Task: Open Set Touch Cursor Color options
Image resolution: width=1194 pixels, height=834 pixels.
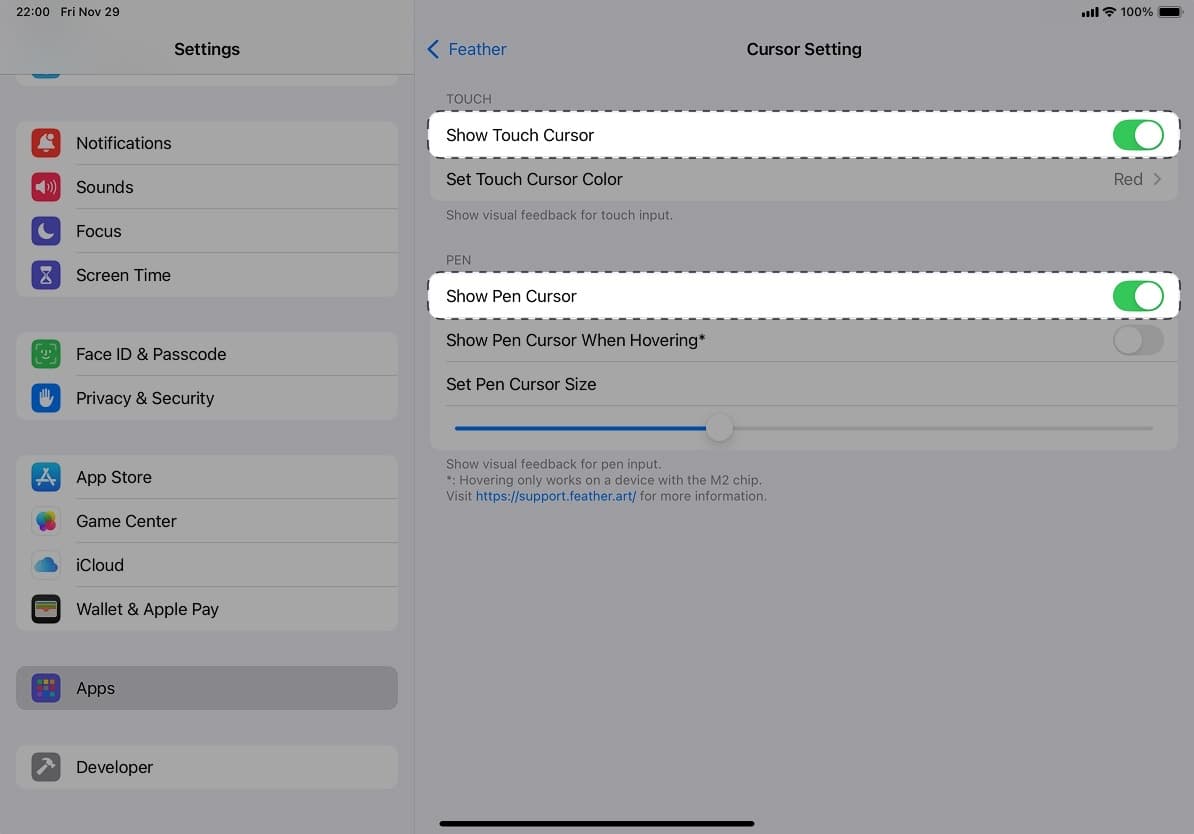Action: tap(803, 180)
